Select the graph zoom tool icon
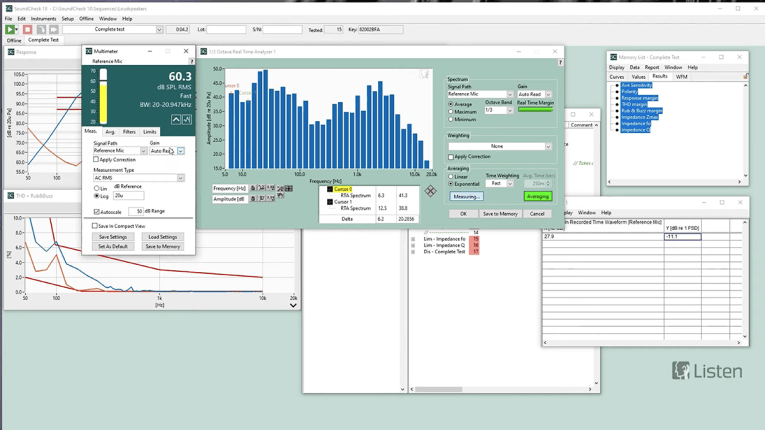This screenshot has width=765, height=430. (x=281, y=188)
